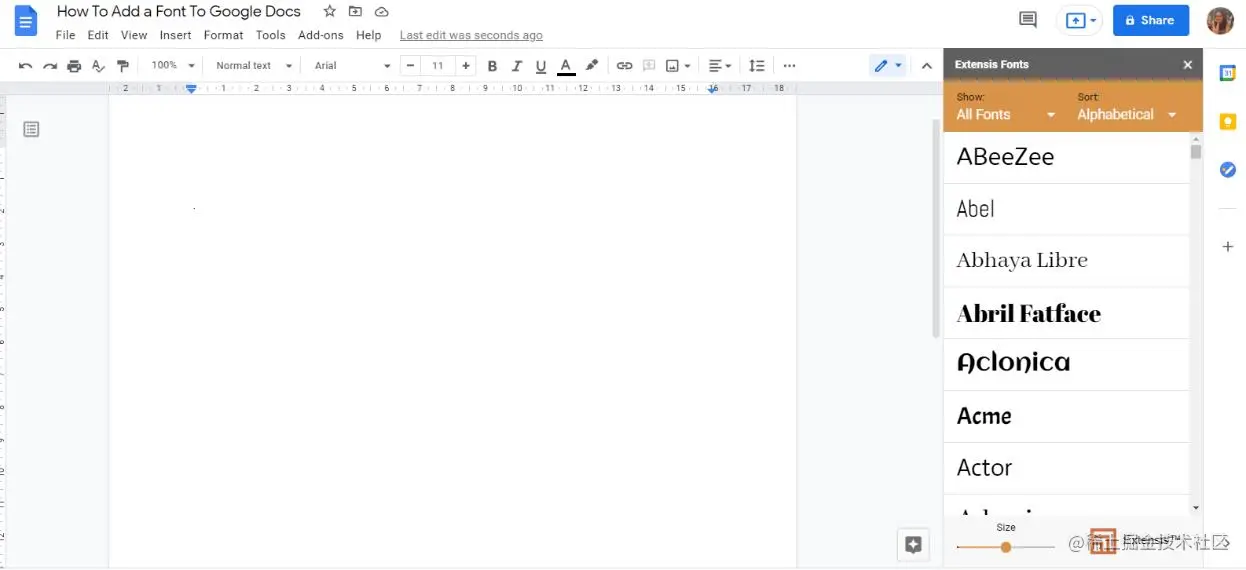Image resolution: width=1246 pixels, height=570 pixels.
Task: Select the Abril Fatface font
Action: (x=1066, y=313)
